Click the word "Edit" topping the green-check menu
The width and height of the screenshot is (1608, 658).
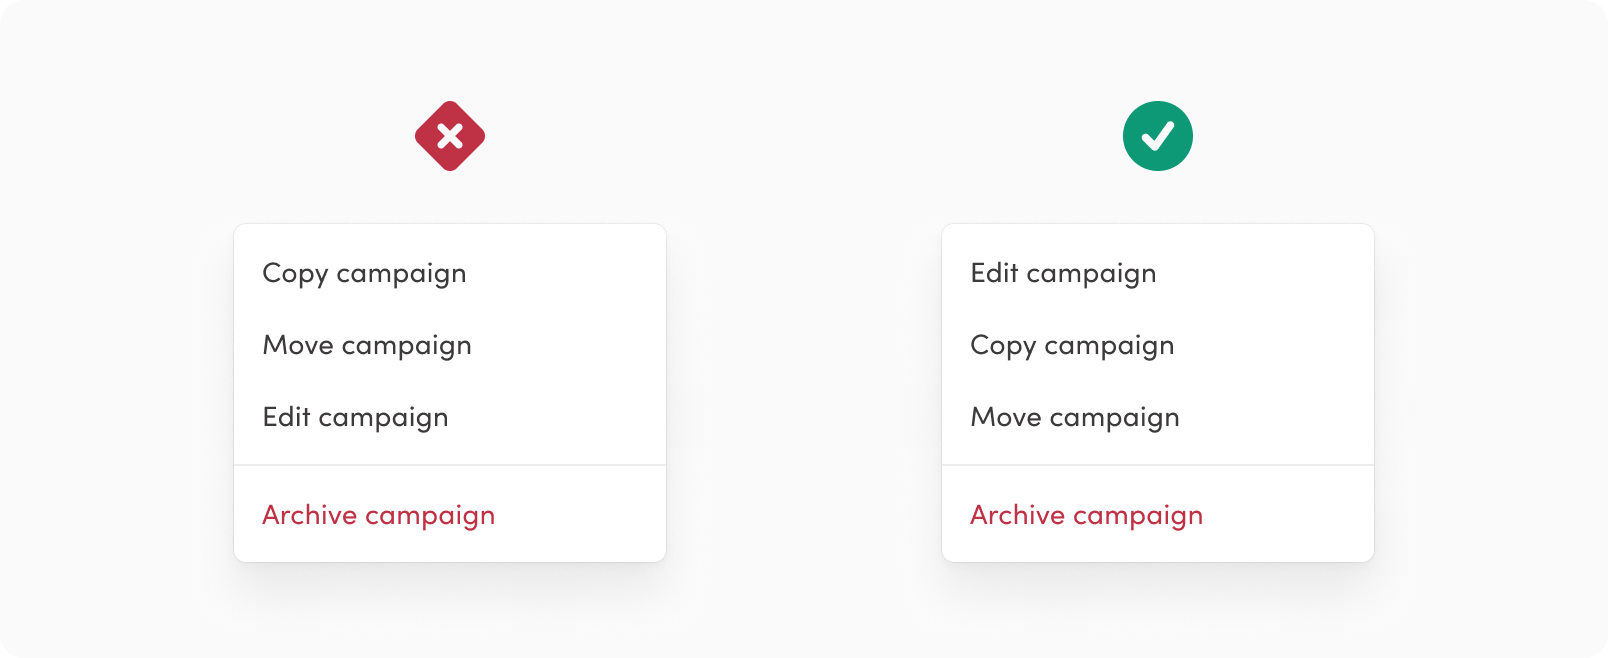click(x=994, y=273)
